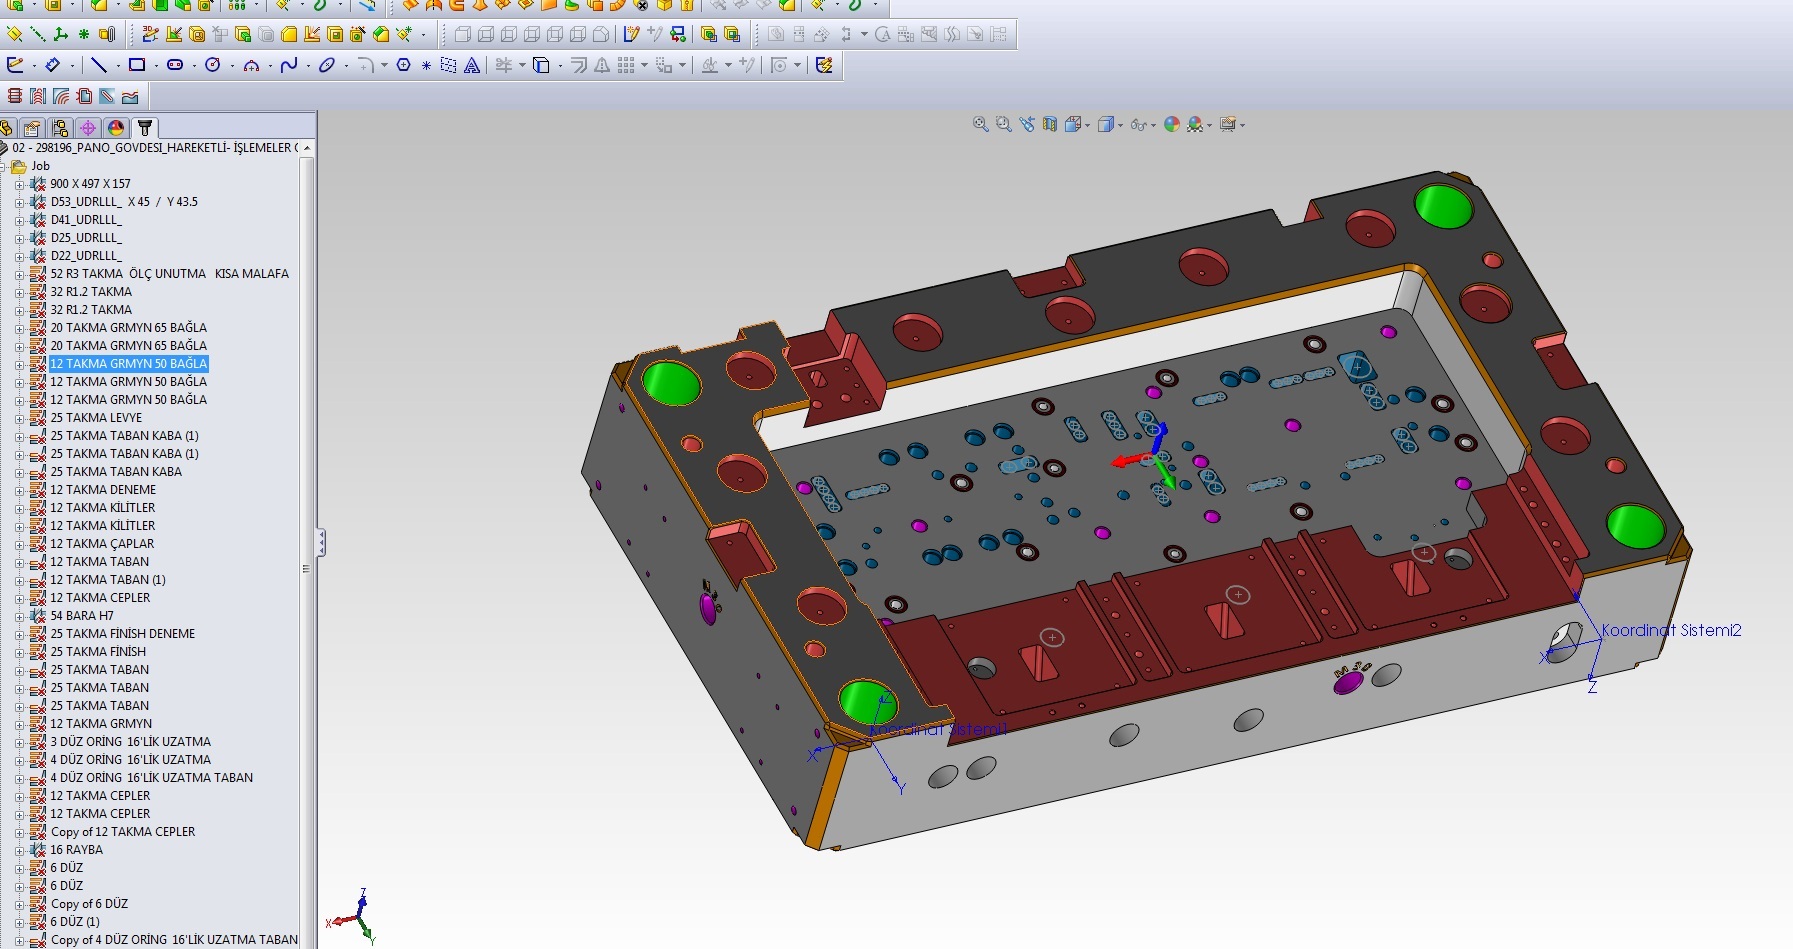The image size is (1793, 949).
Task: Choose the sketch Text tool
Action: (x=472, y=66)
